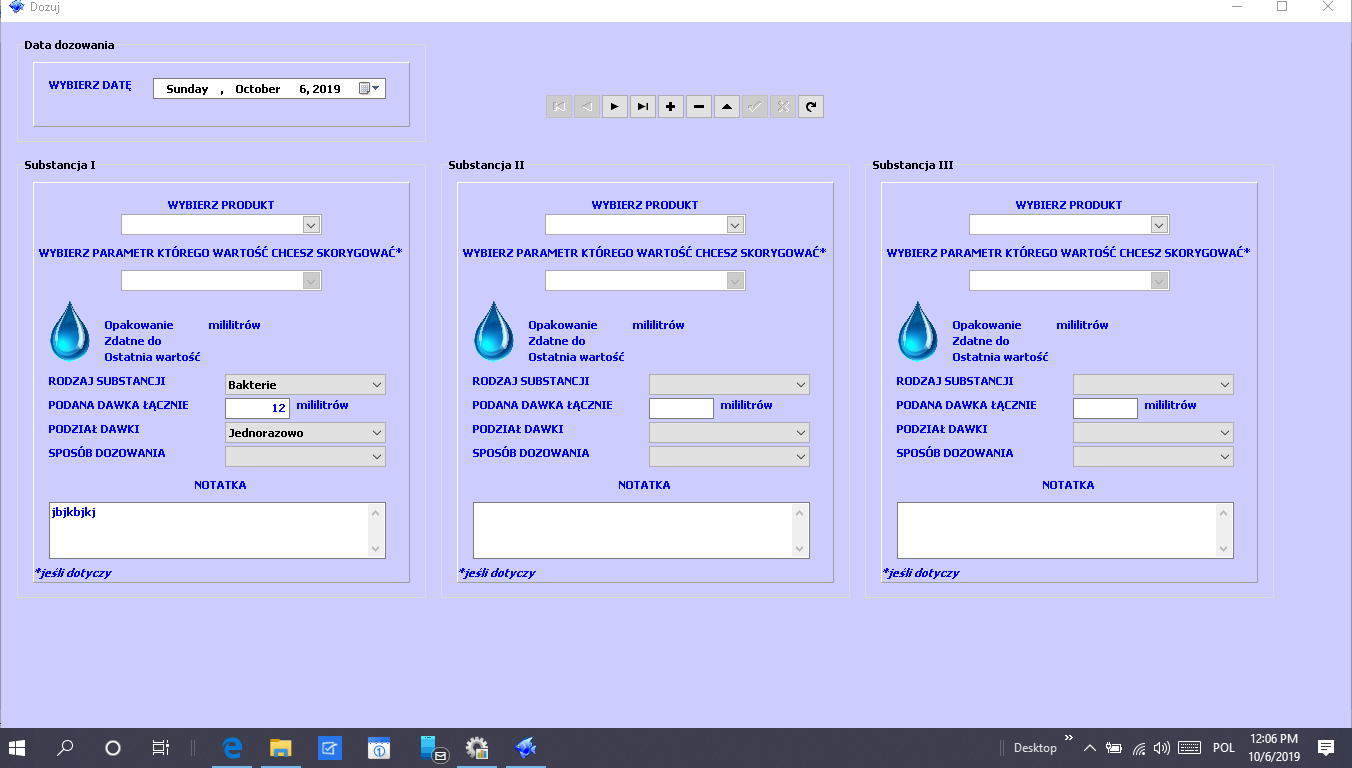The width and height of the screenshot is (1352, 768).
Task: Insert a new record with plus button
Action: (671, 106)
